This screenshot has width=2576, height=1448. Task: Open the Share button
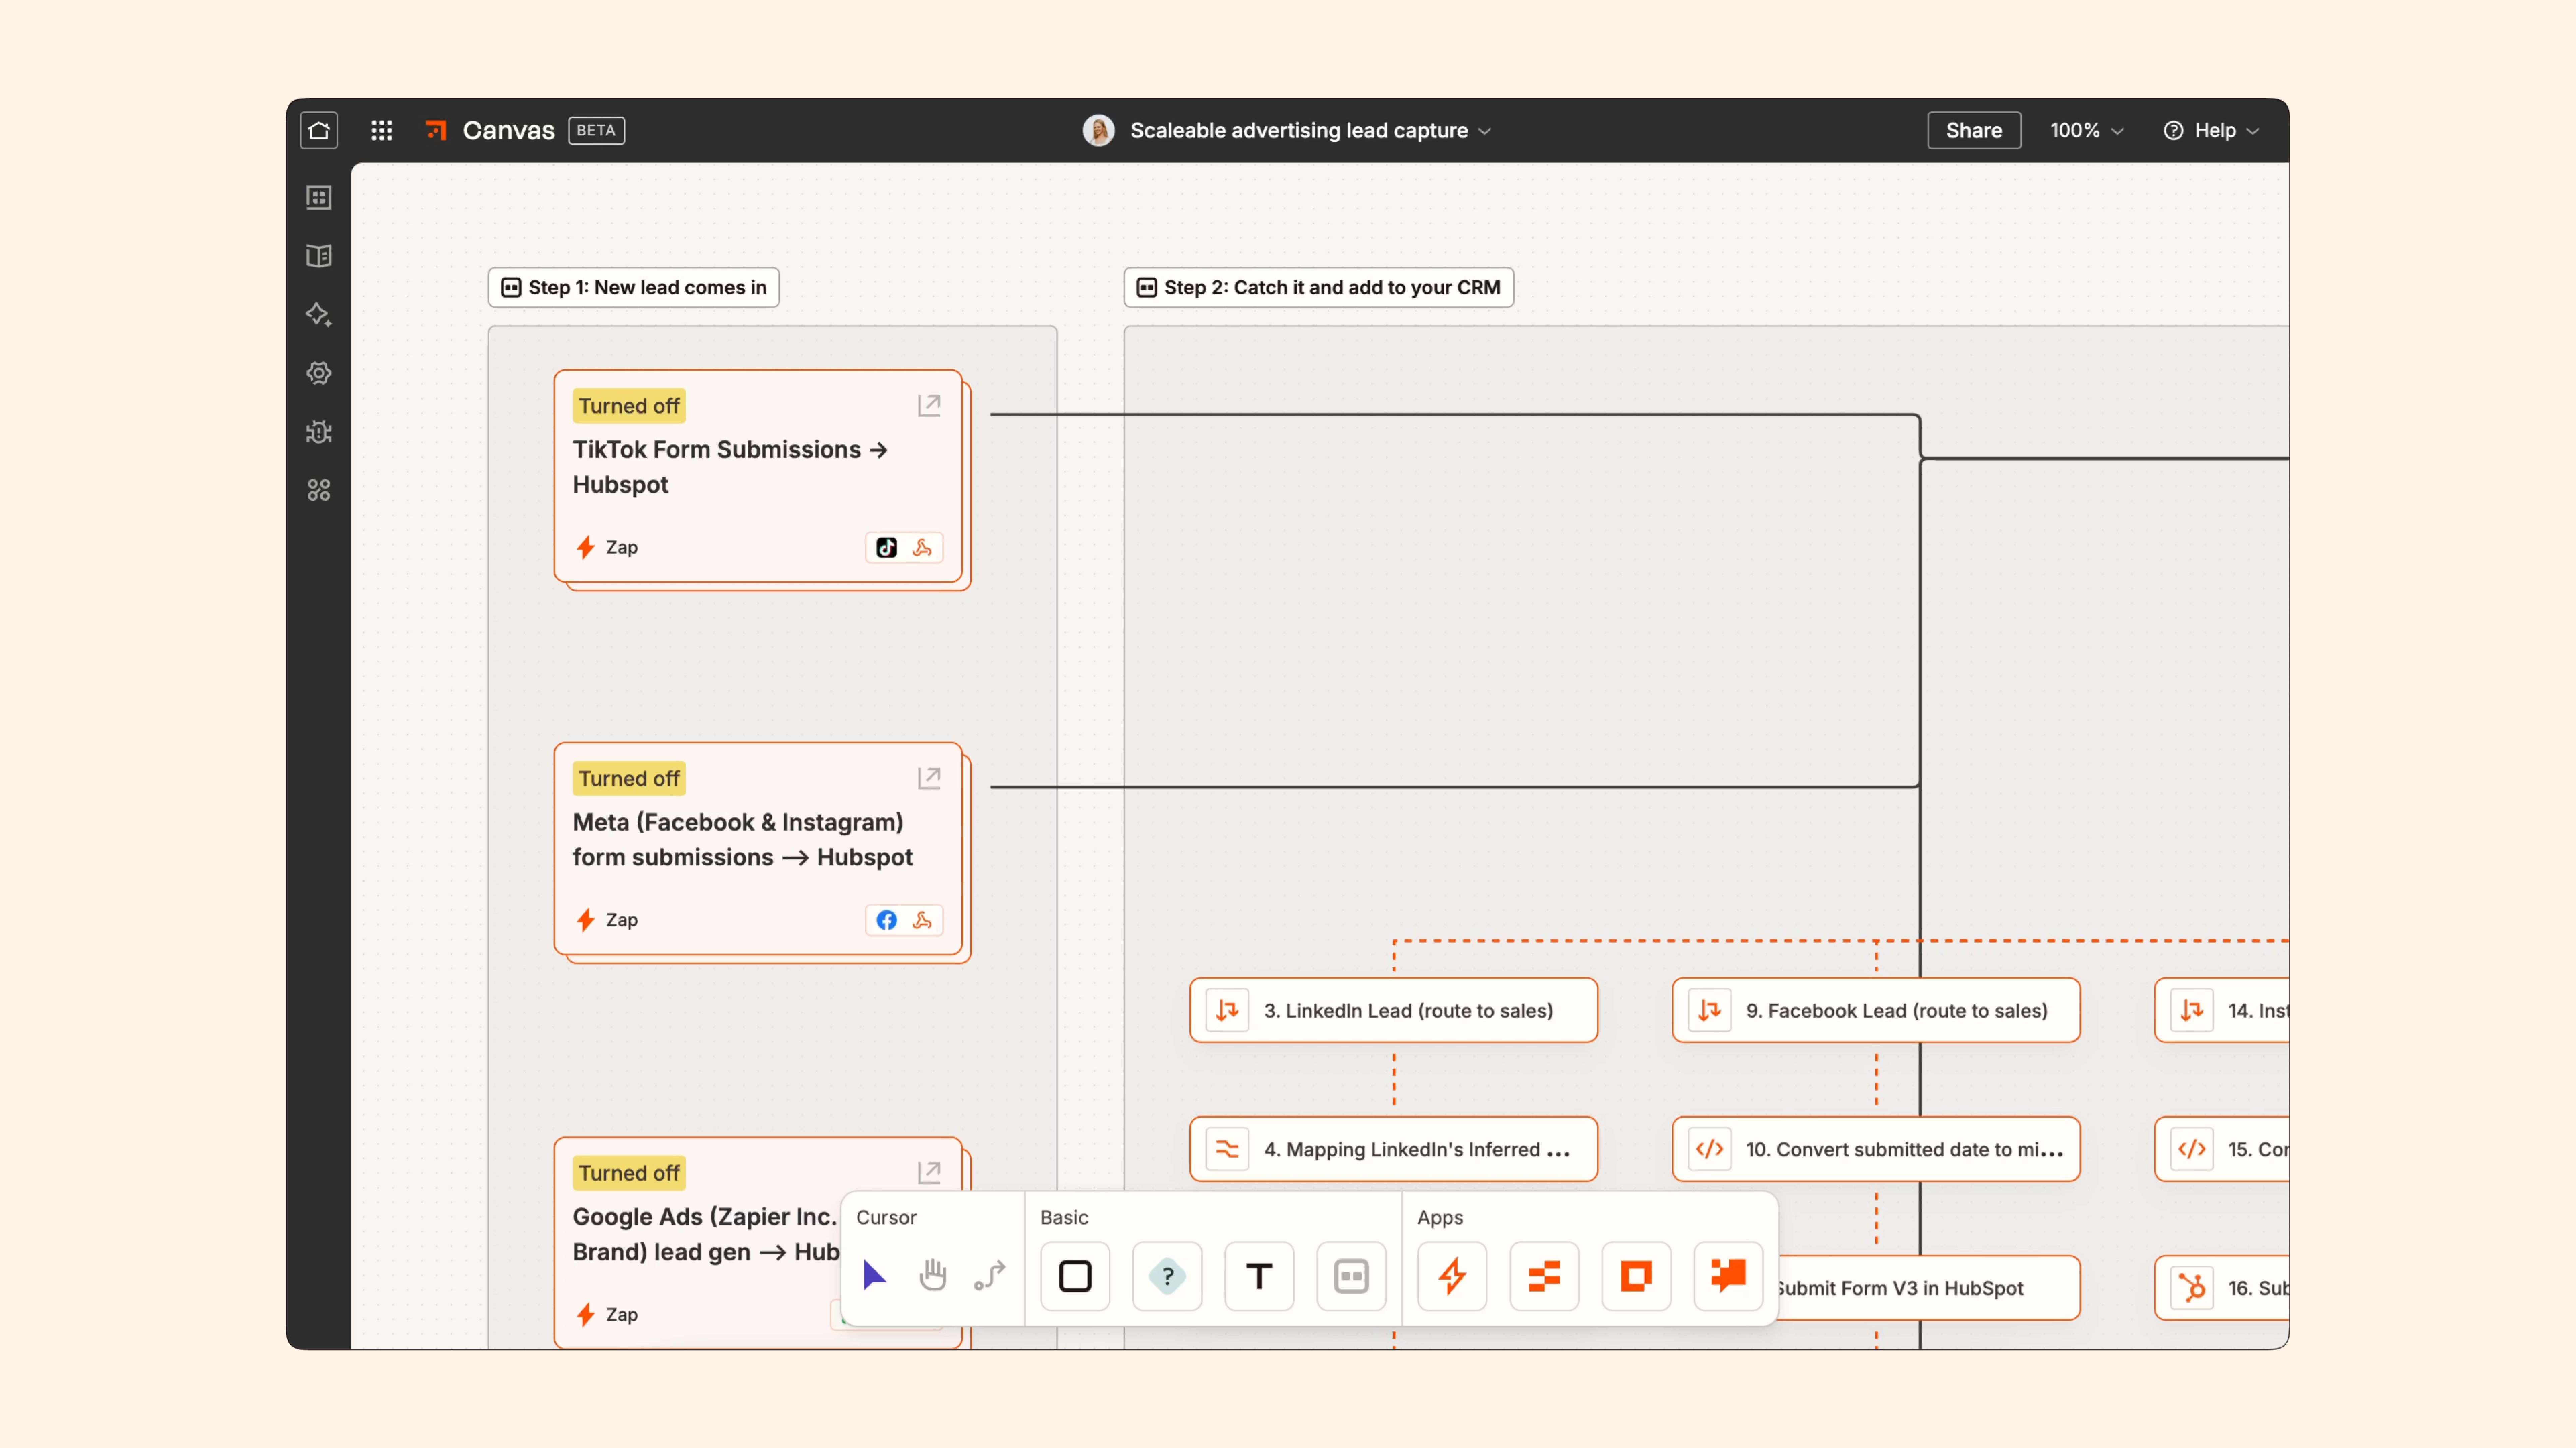(1971, 129)
